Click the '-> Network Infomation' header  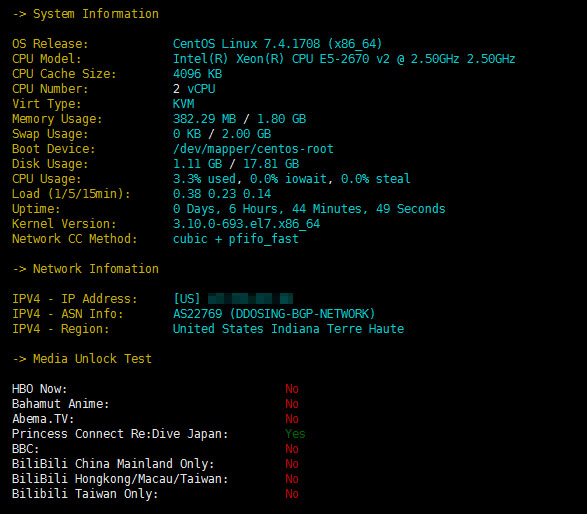click(86, 268)
